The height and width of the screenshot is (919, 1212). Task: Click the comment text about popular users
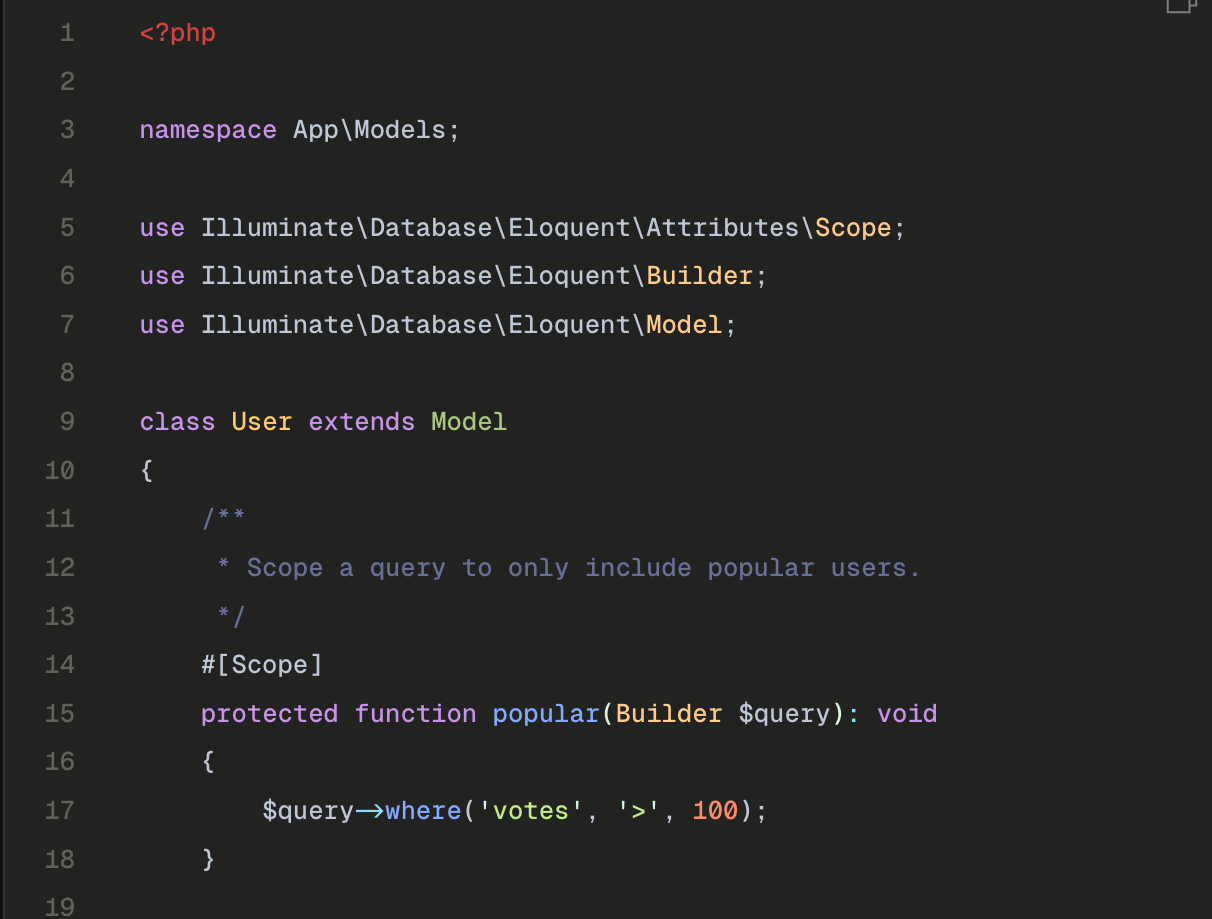coord(583,568)
